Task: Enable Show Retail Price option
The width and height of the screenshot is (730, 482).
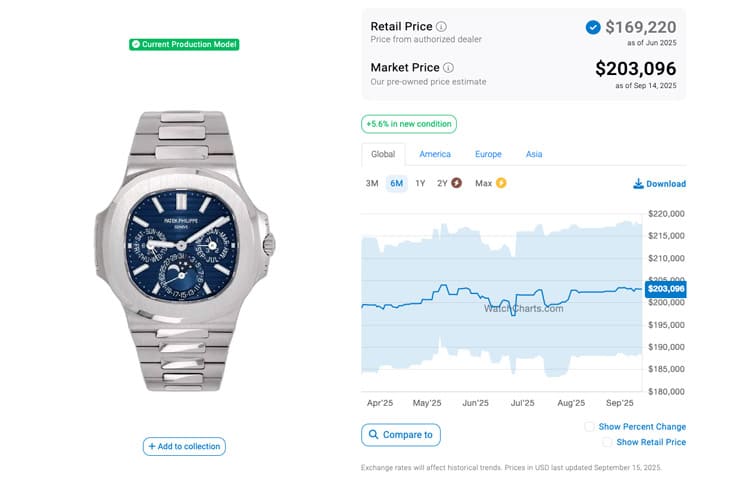Action: (x=607, y=442)
